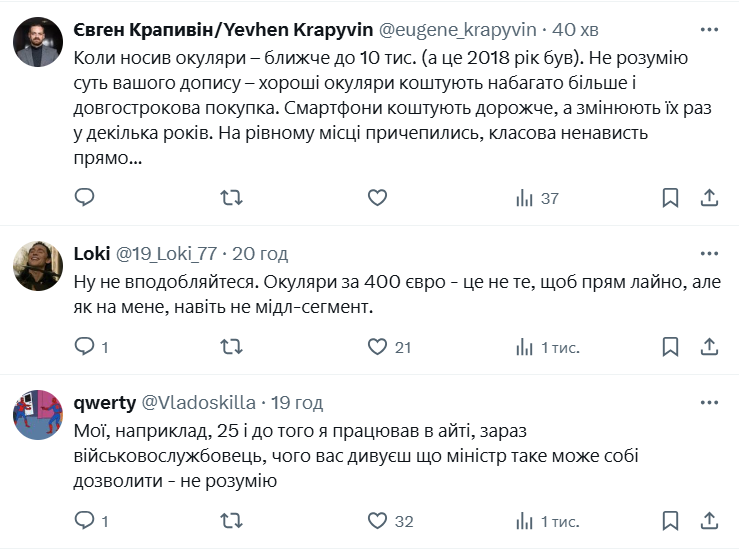Reply to Loki's tweet
Viewport: 739px width, 552px height.
[x=85, y=347]
